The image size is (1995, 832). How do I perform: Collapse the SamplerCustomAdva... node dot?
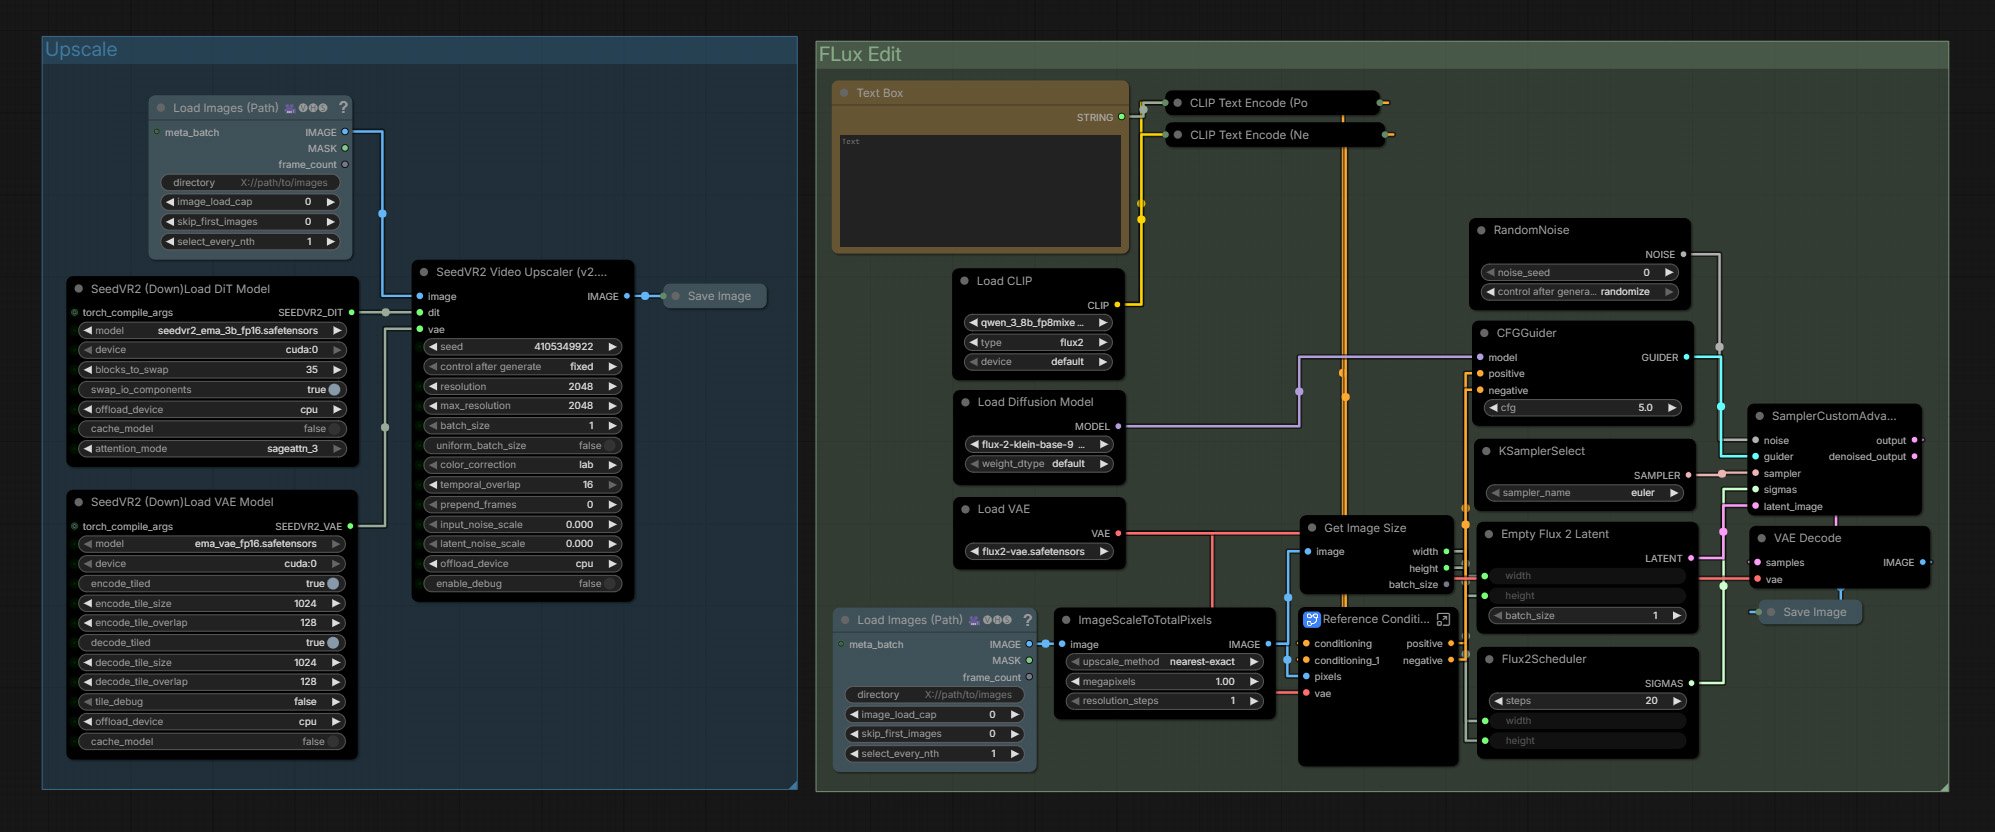[x=1760, y=416]
